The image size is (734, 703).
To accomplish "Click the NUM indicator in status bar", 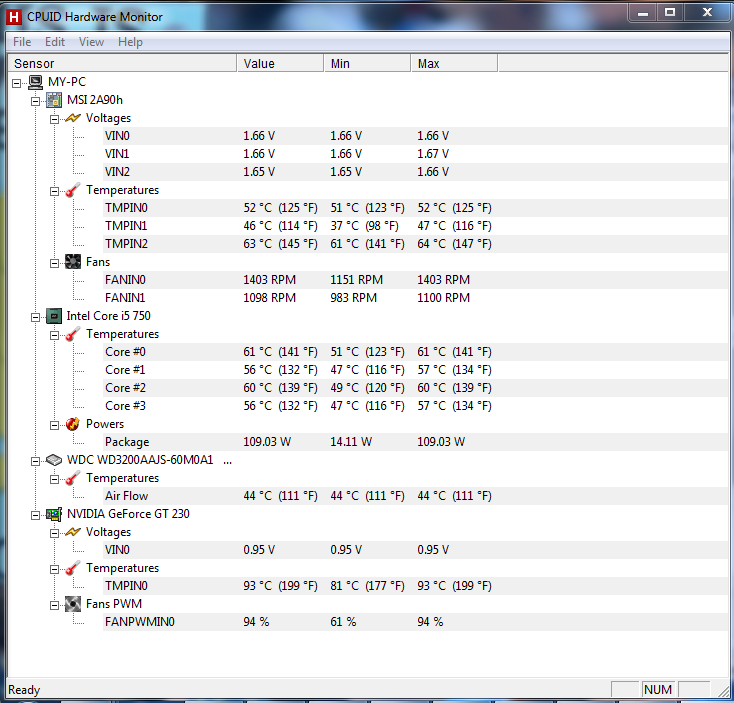I will (658, 690).
